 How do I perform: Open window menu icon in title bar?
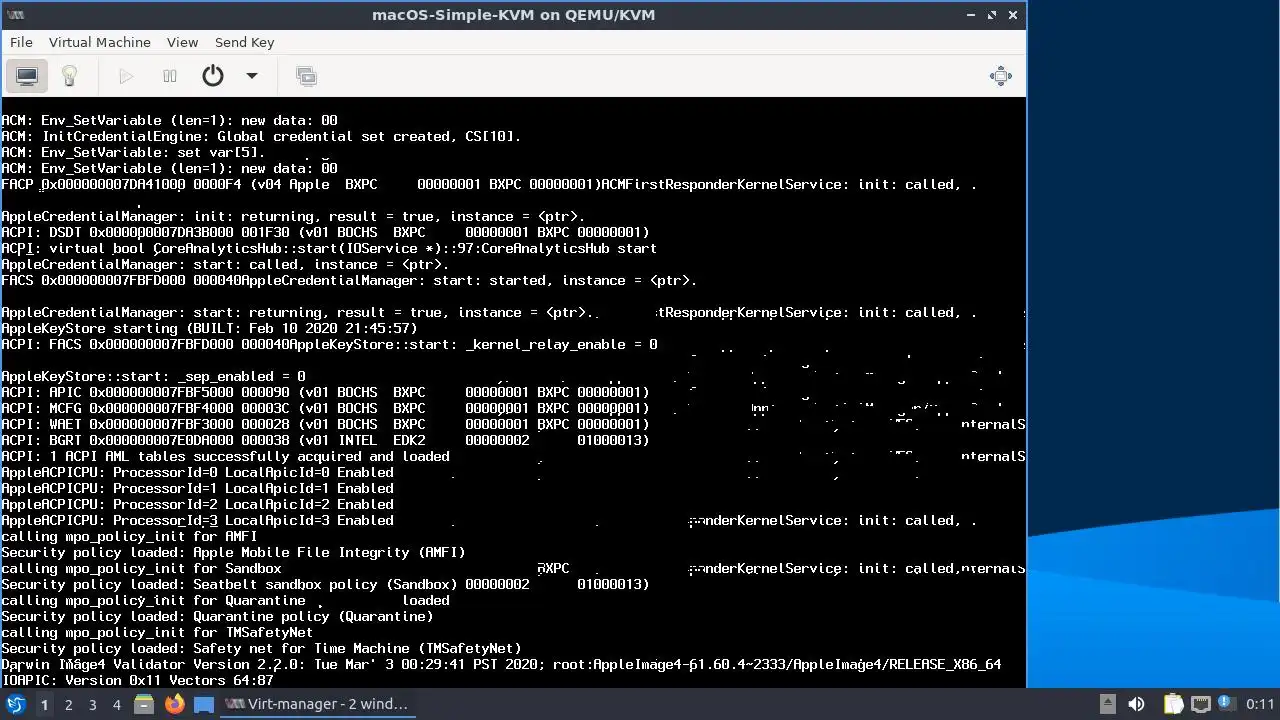(x=14, y=15)
